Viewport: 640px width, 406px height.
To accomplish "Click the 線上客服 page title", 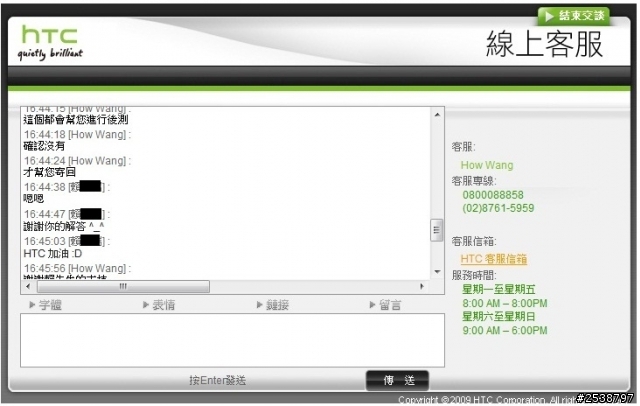I will pyautogui.click(x=544, y=44).
